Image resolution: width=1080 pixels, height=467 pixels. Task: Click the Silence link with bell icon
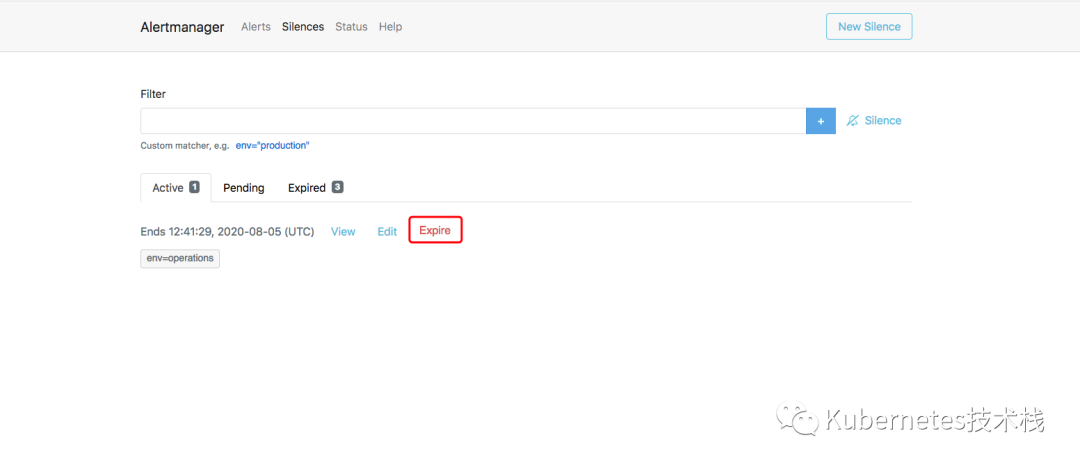coord(874,121)
